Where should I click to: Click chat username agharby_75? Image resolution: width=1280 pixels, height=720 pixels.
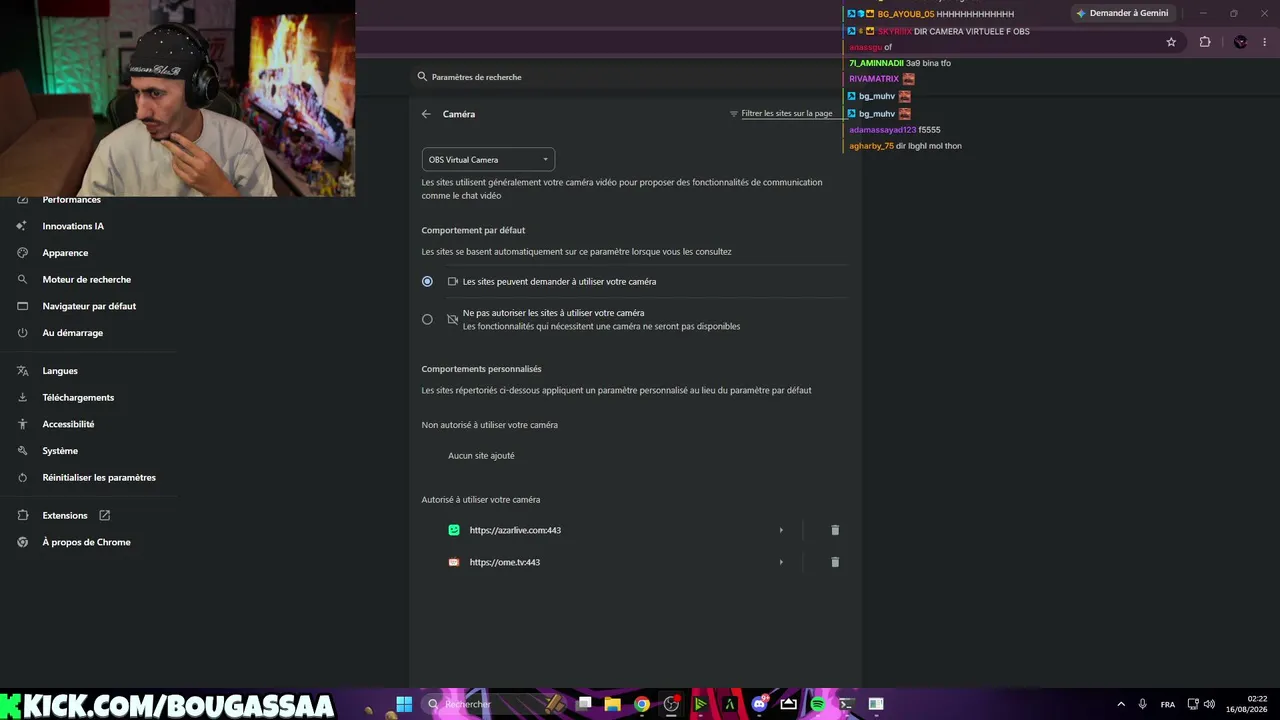click(x=871, y=146)
